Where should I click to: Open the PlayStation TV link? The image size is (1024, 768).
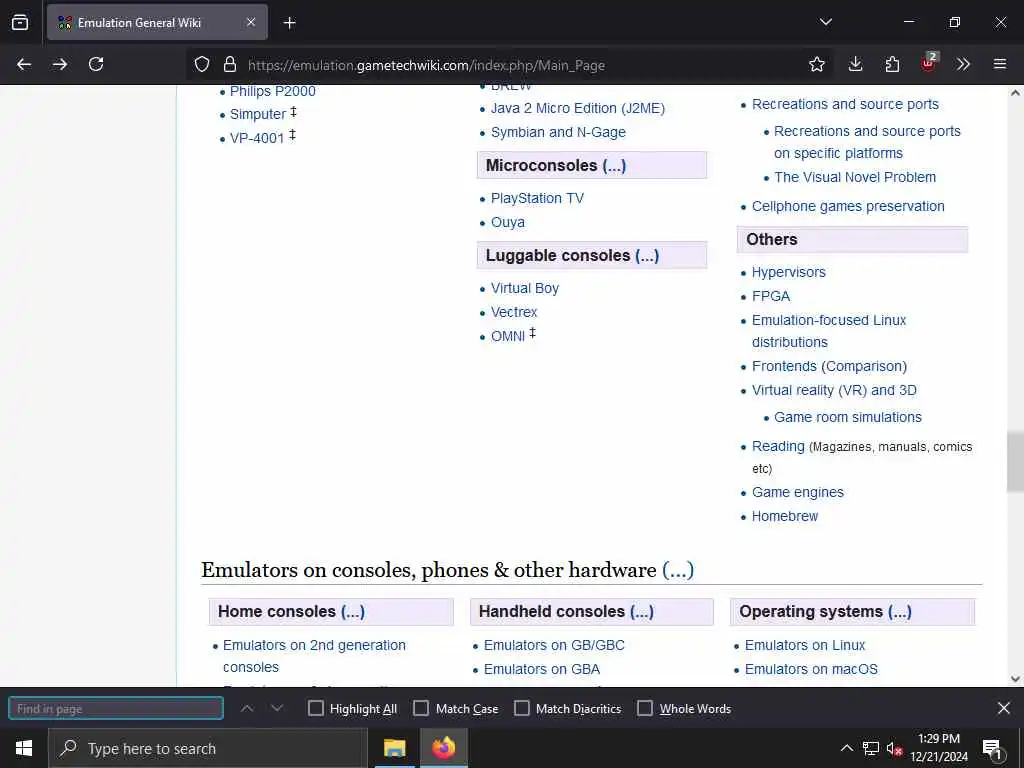coord(537,199)
